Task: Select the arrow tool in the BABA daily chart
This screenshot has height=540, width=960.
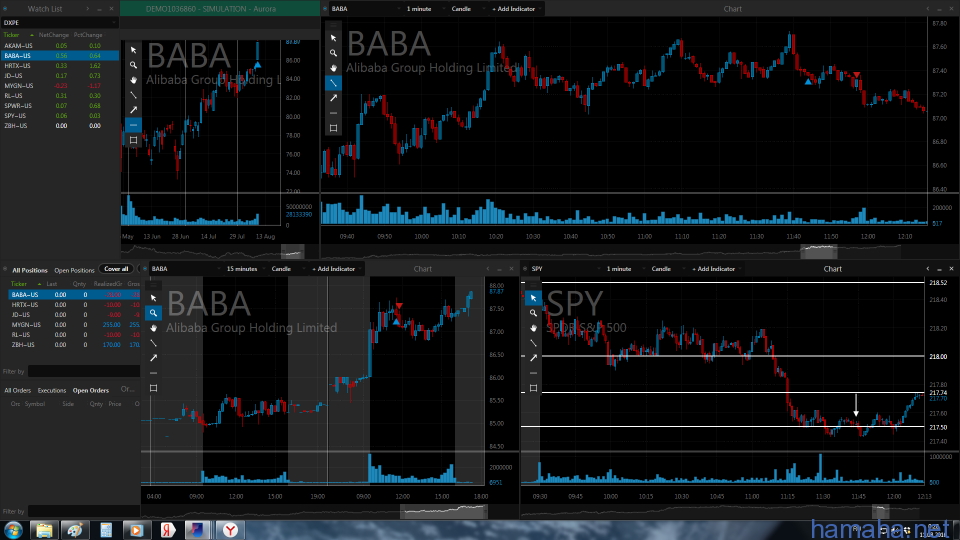Action: point(133,110)
